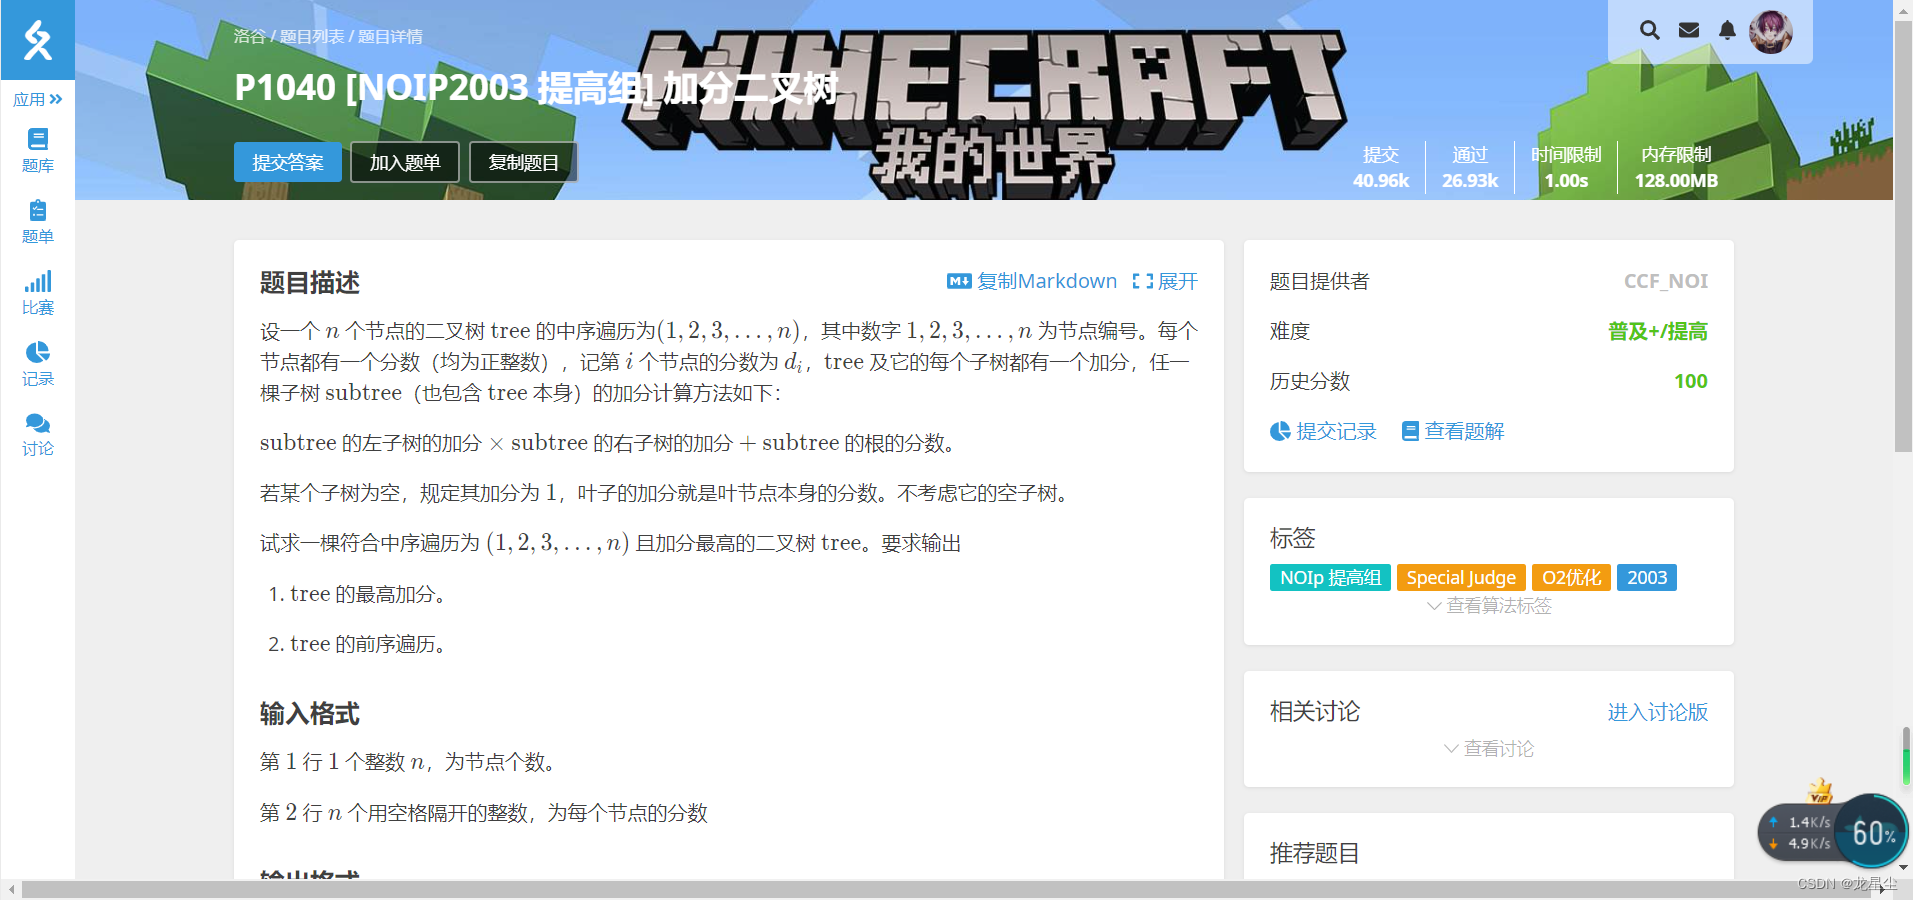Click the 推荐题目 heading
The image size is (1913, 900).
pos(1314,853)
